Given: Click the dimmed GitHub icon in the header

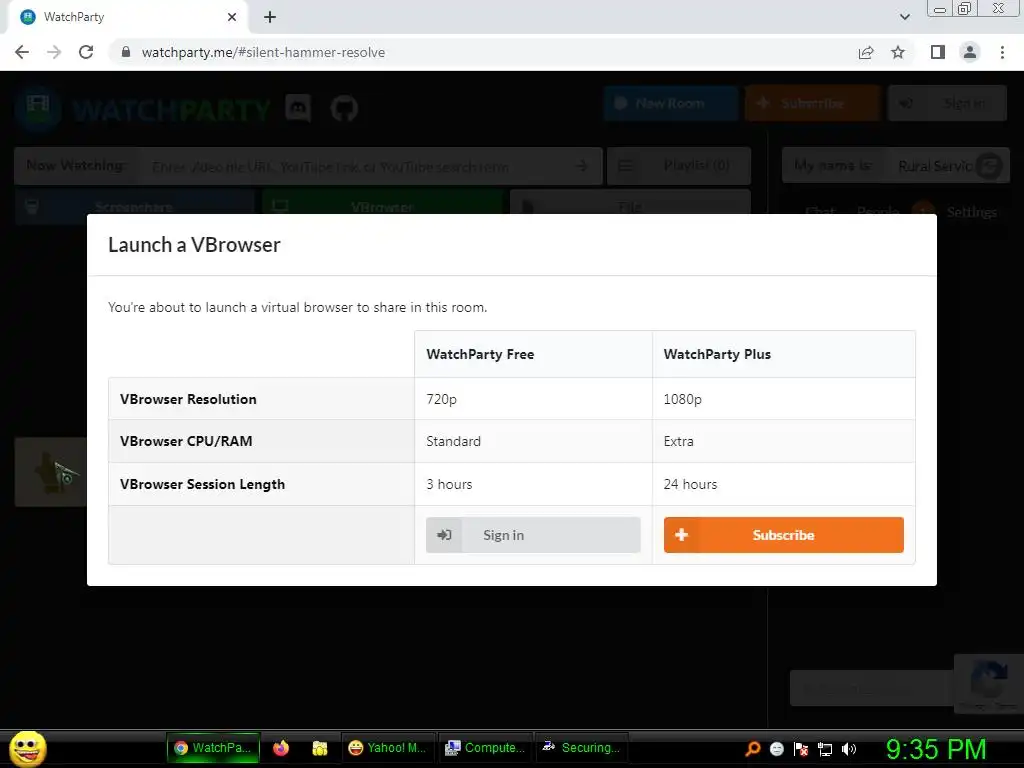Looking at the screenshot, I should coord(344,108).
